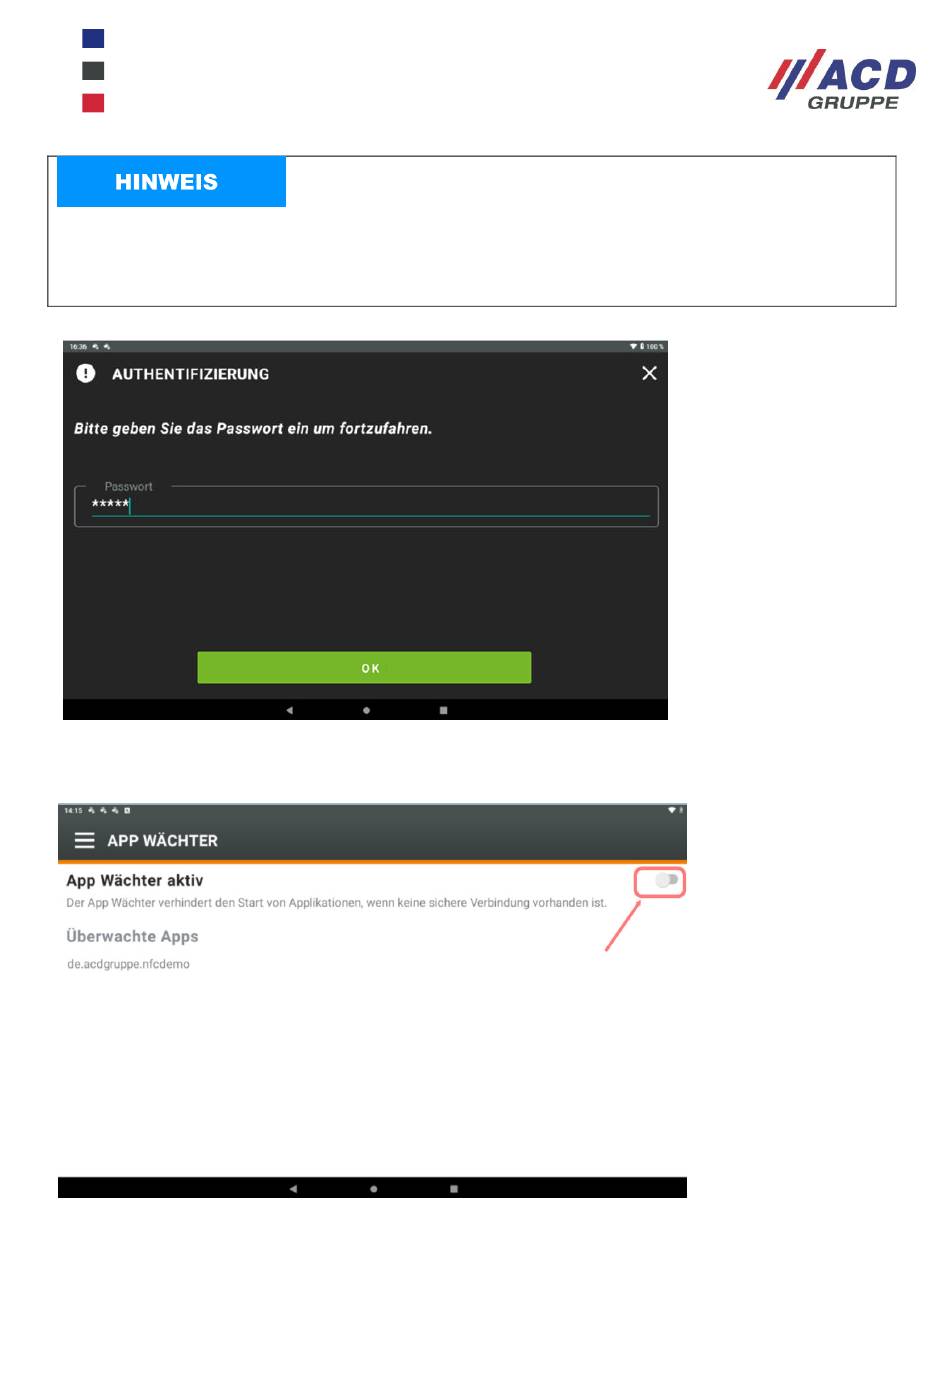Focus the Passwort input field
The height and width of the screenshot is (1378, 950).
[x=366, y=506]
